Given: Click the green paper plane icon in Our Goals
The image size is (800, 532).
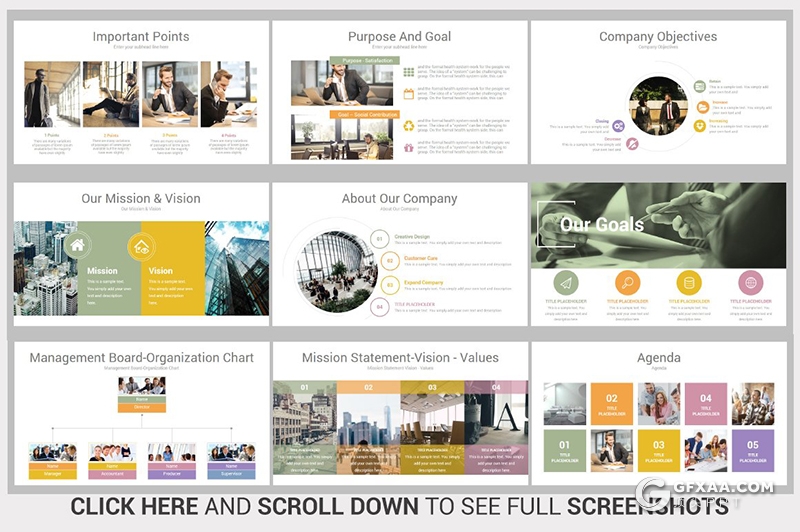Looking at the screenshot, I should [x=567, y=283].
